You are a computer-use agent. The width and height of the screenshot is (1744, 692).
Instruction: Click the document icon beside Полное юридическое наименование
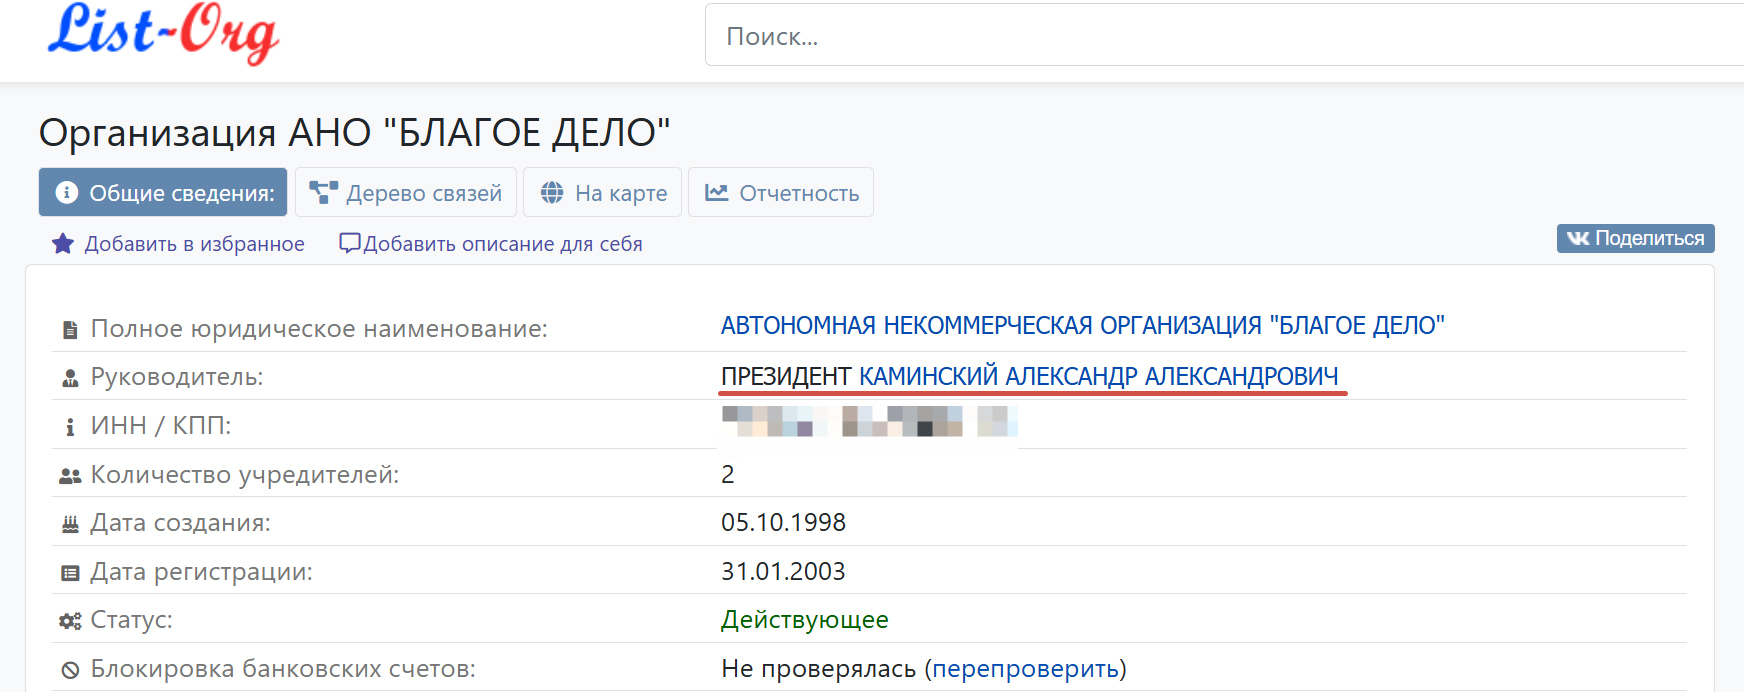pyautogui.click(x=70, y=330)
